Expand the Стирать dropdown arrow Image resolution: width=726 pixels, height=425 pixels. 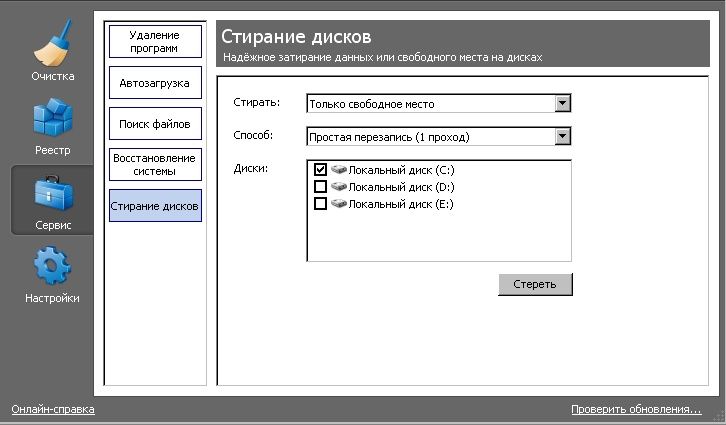click(x=562, y=103)
